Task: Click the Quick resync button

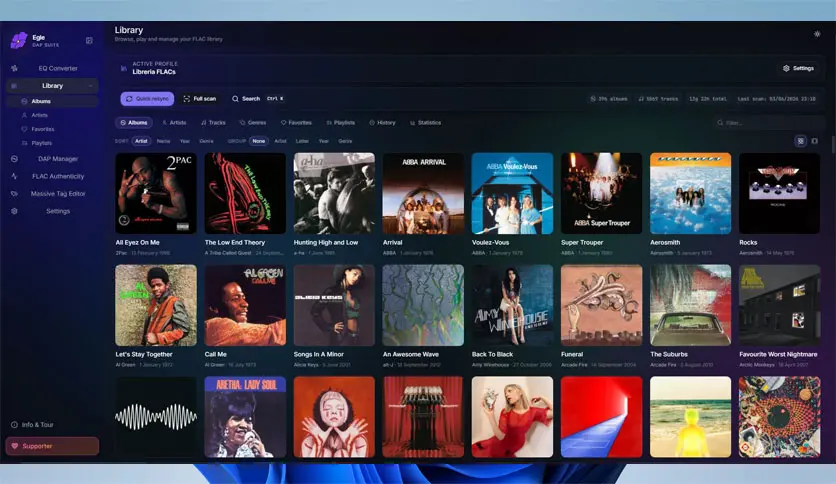Action: (x=148, y=99)
